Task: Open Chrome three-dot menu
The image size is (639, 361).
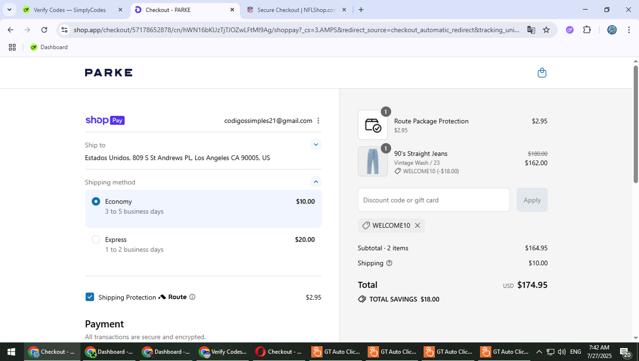Action: [628, 30]
